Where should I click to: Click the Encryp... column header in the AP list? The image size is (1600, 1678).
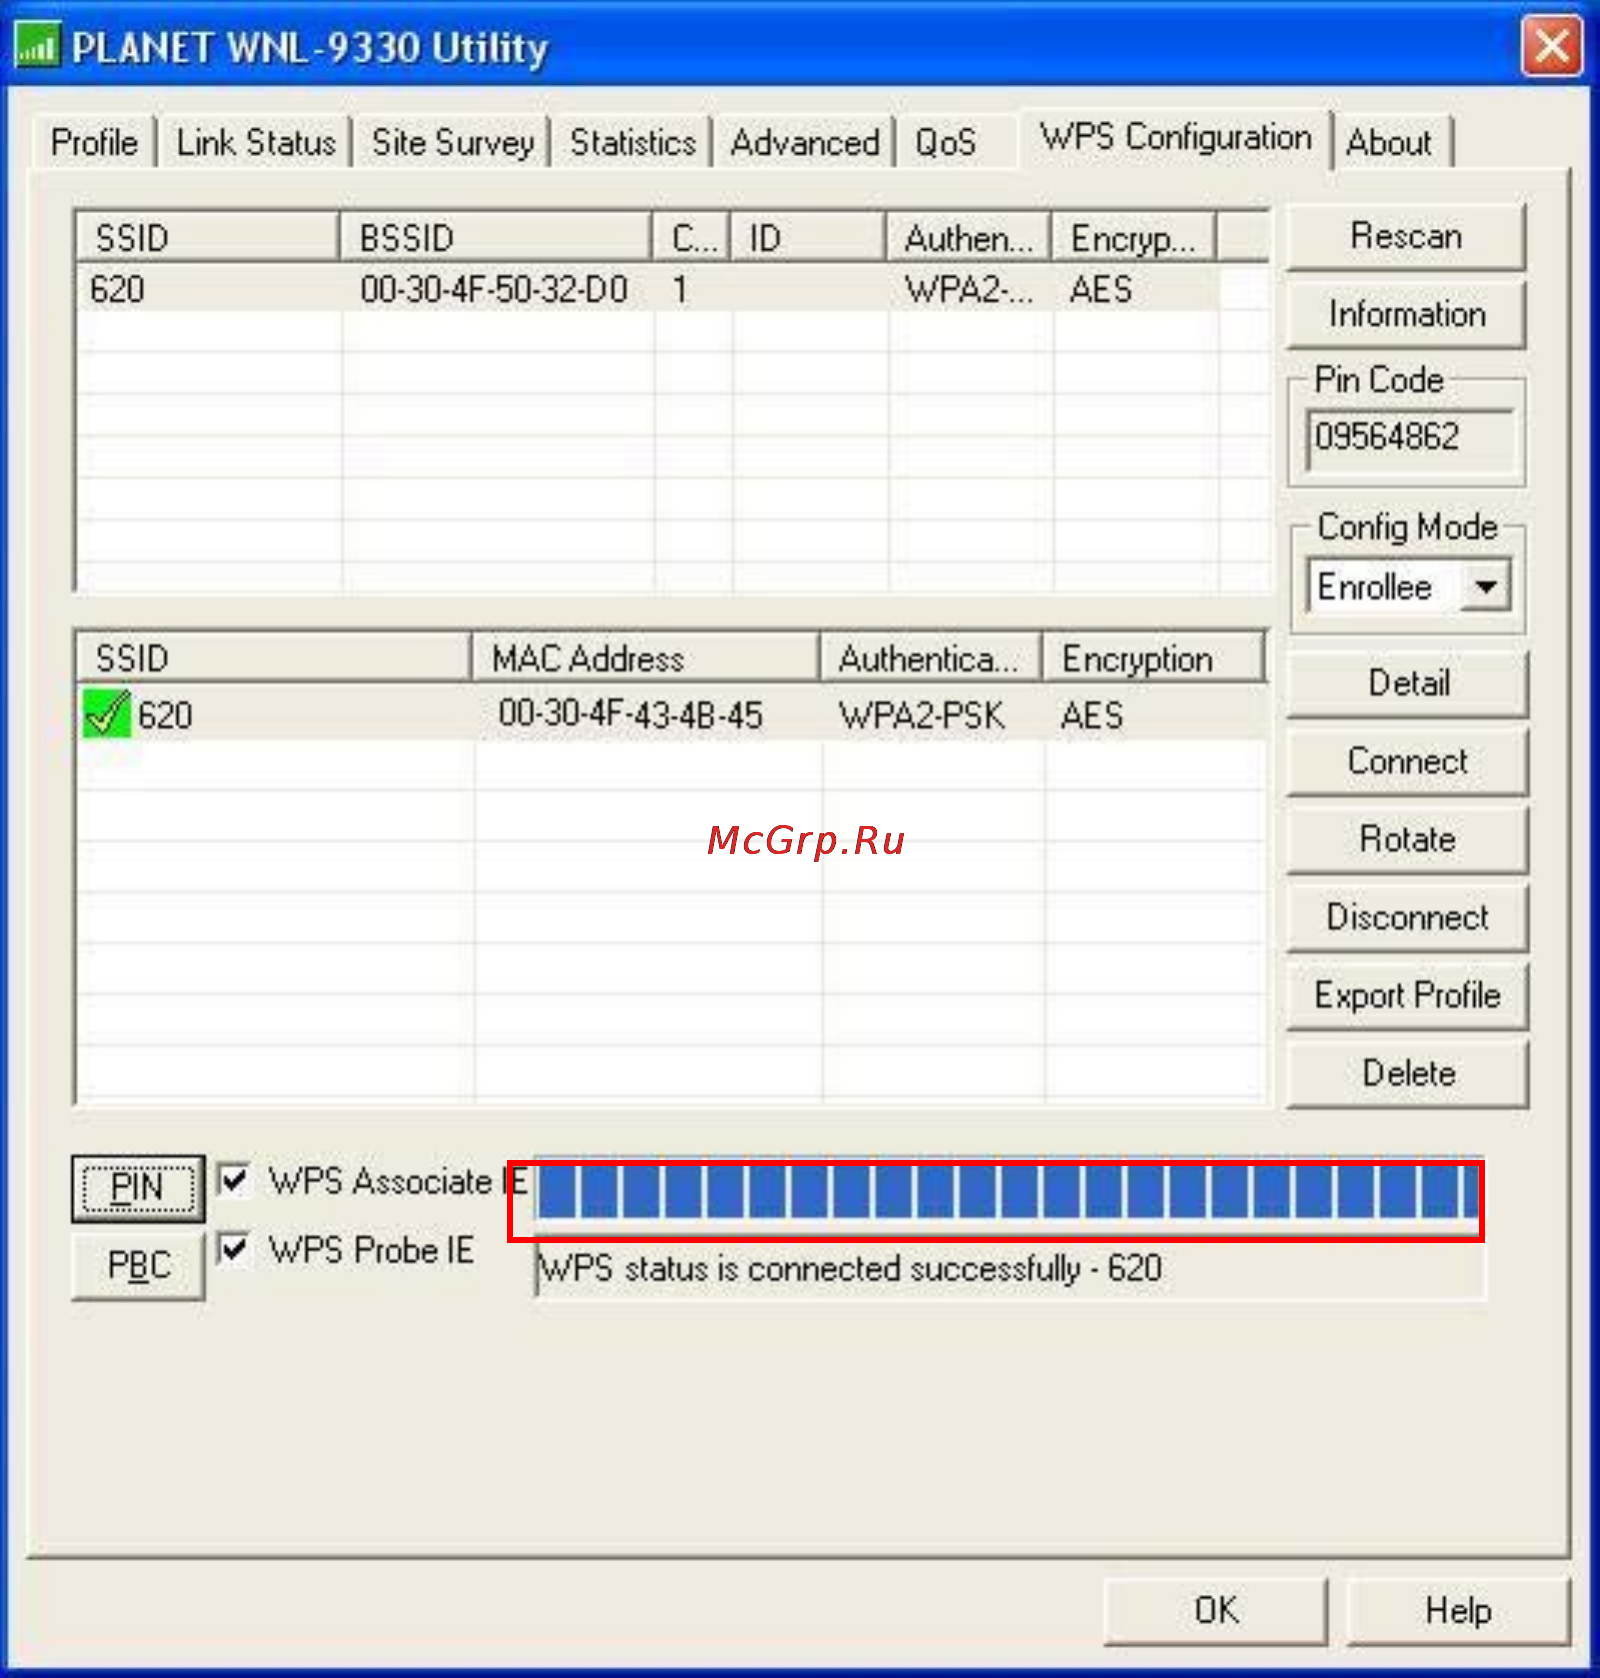[x=1134, y=238]
